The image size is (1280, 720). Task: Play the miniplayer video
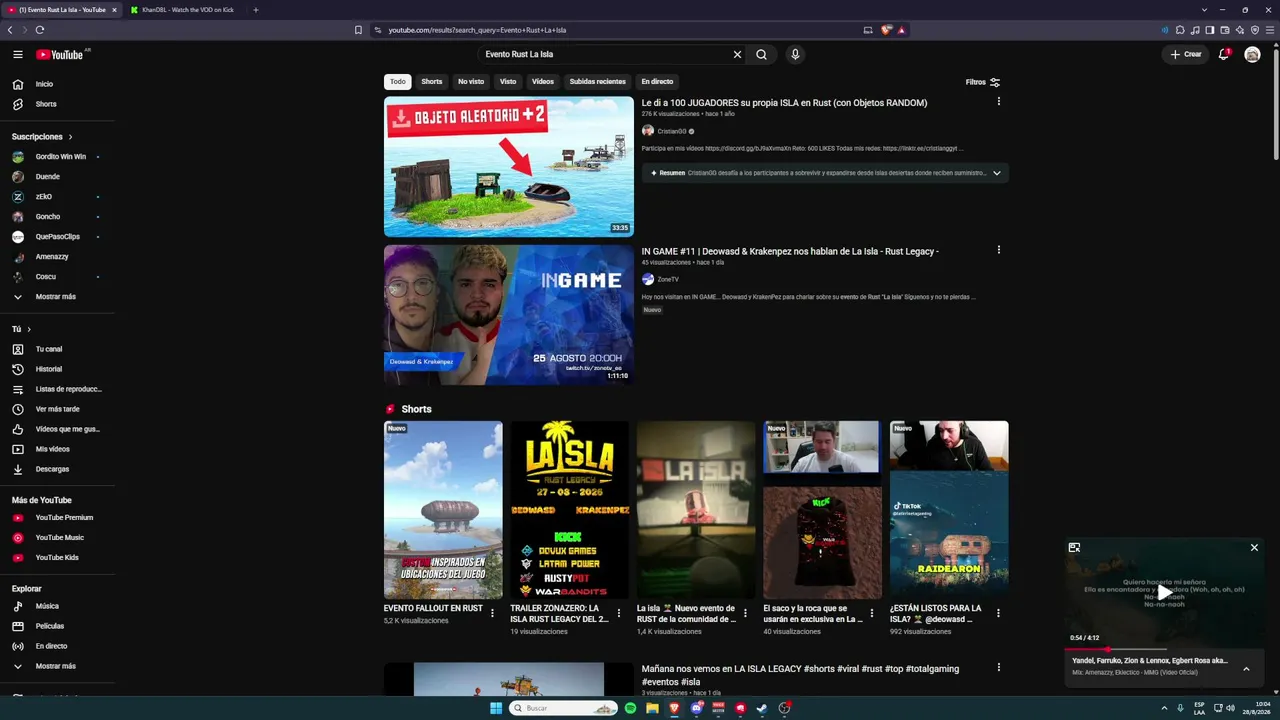point(1164,593)
